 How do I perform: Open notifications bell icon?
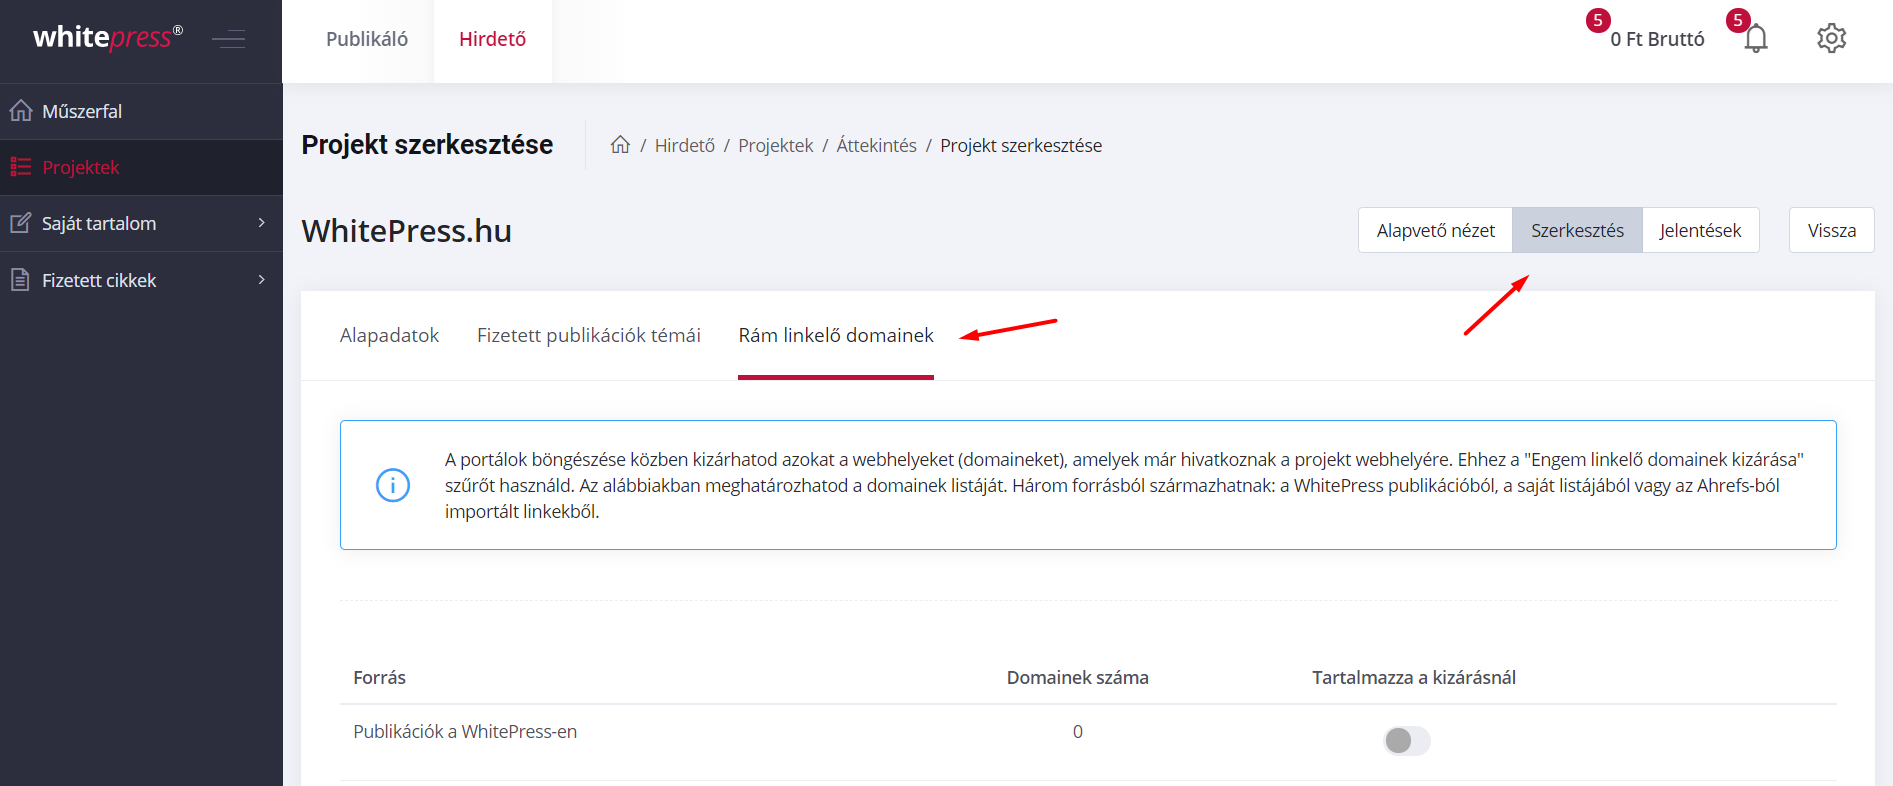(1756, 39)
